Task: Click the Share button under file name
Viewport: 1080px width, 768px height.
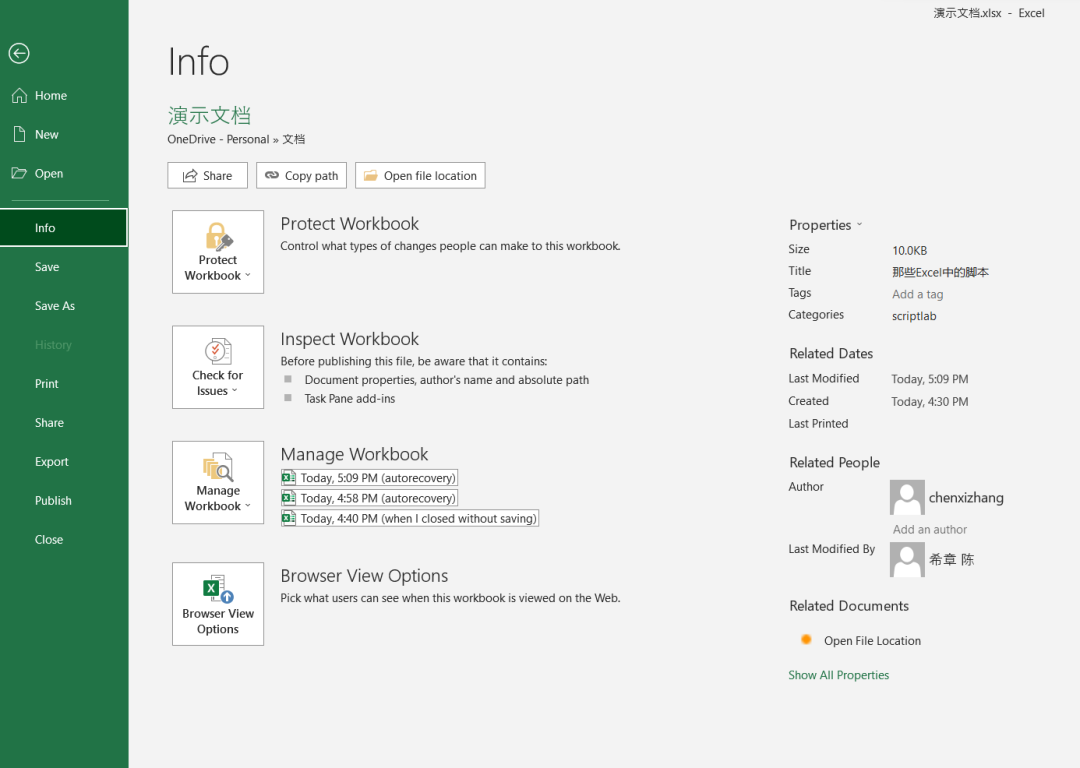Action: [207, 176]
